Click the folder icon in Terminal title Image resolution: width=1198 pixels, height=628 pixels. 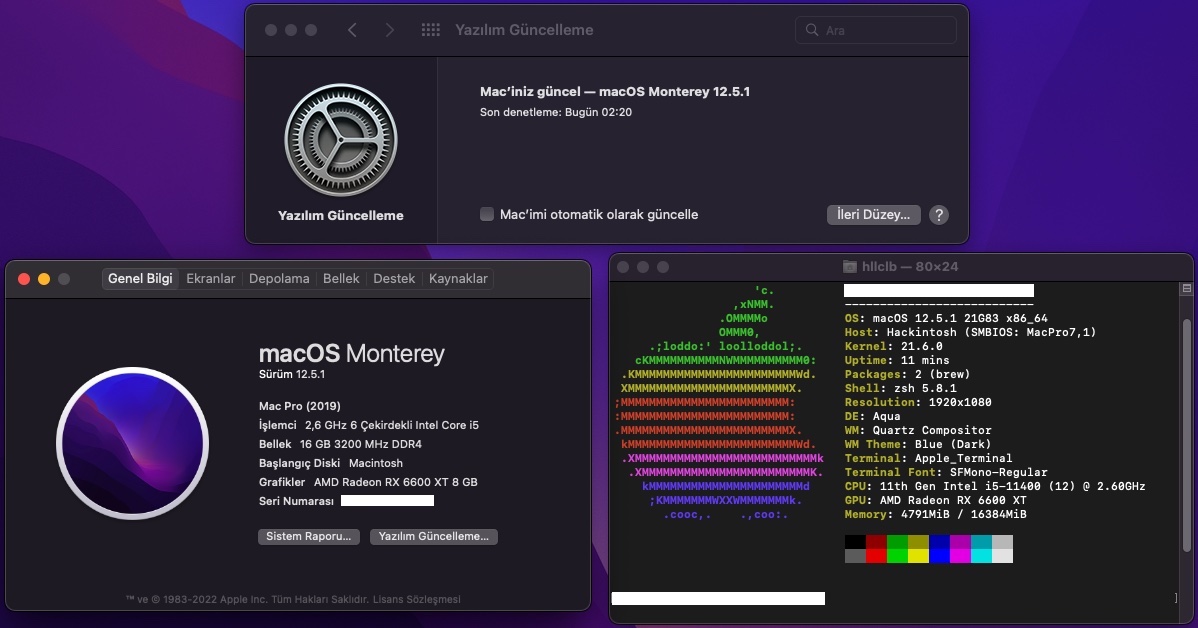point(850,267)
